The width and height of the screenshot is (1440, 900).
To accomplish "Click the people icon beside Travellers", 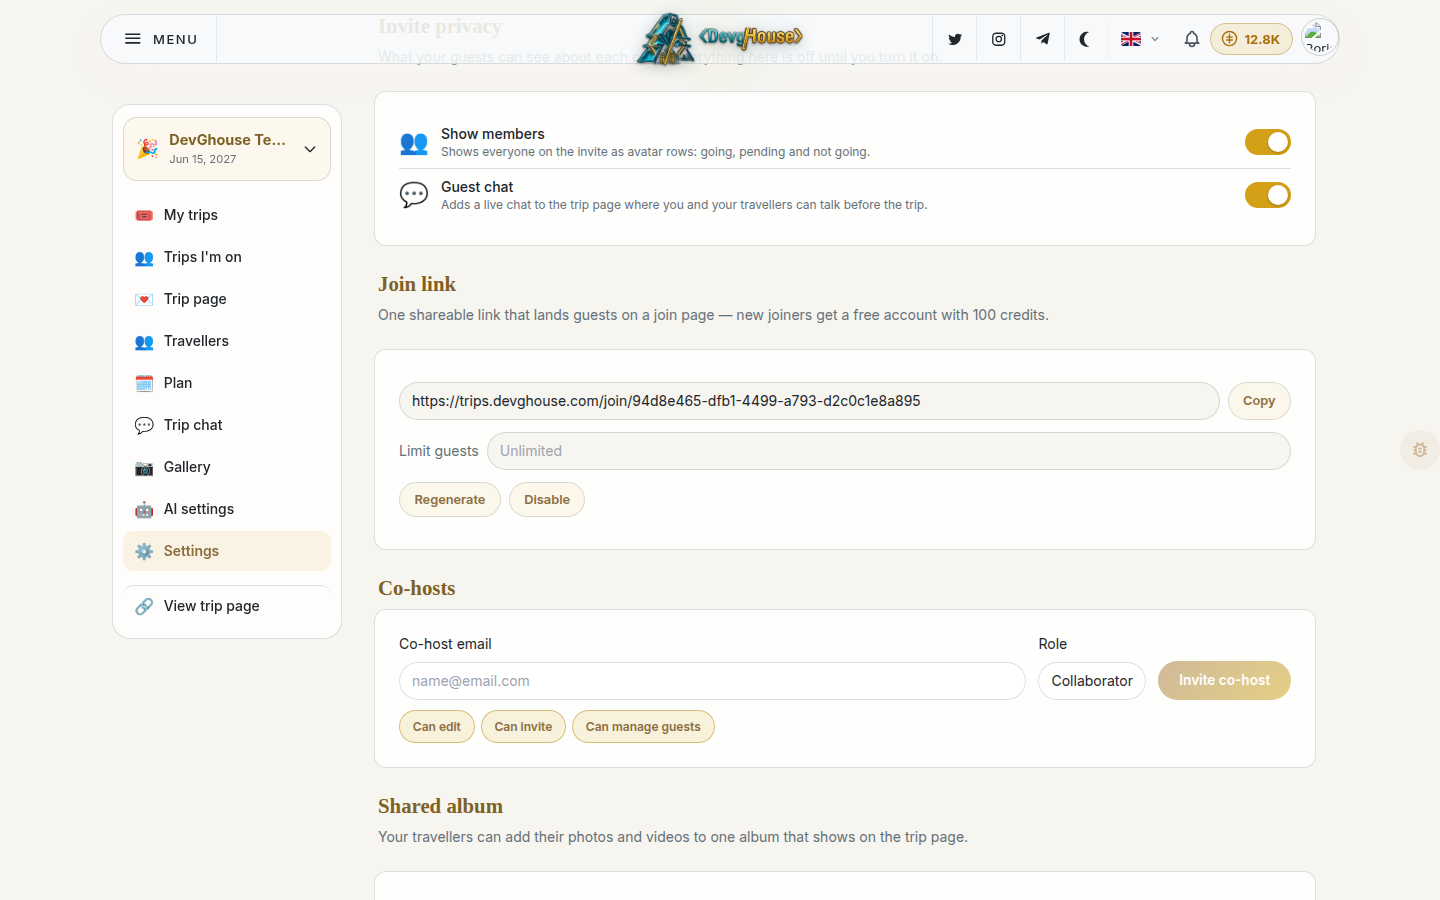I will pos(144,341).
